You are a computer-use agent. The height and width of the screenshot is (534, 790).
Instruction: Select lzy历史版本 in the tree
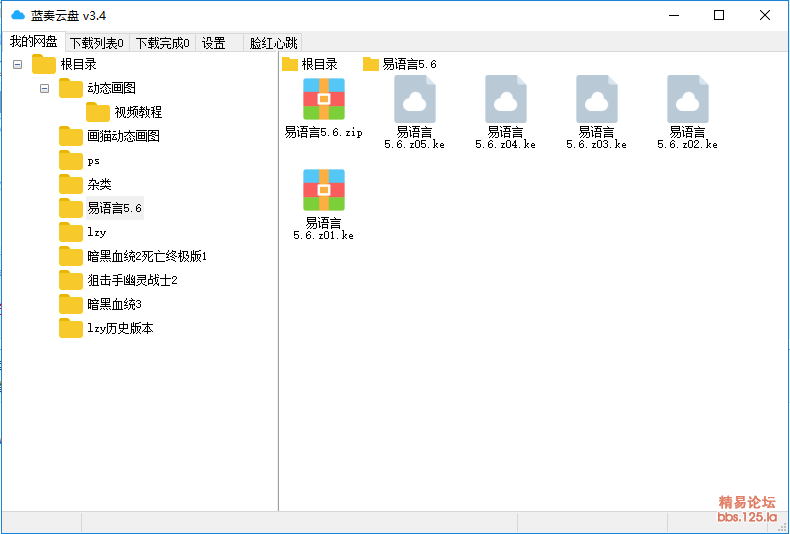pyautogui.click(x=120, y=328)
